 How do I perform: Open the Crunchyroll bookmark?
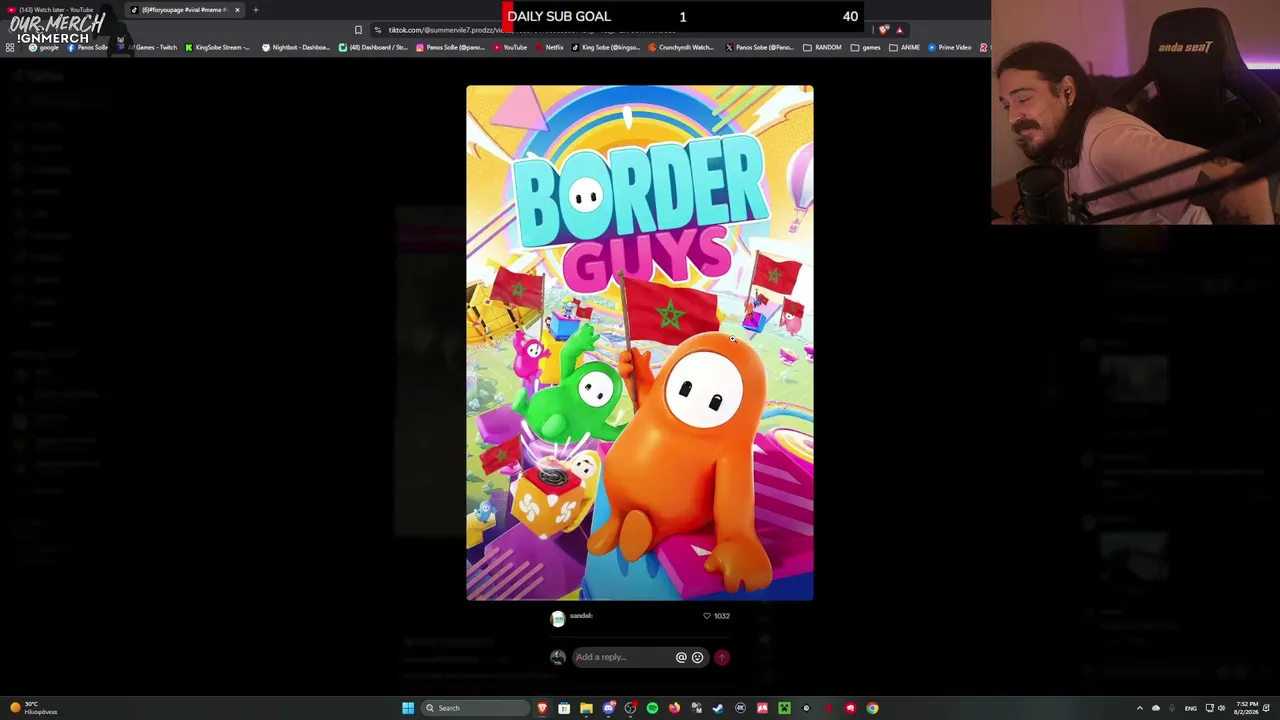(681, 47)
